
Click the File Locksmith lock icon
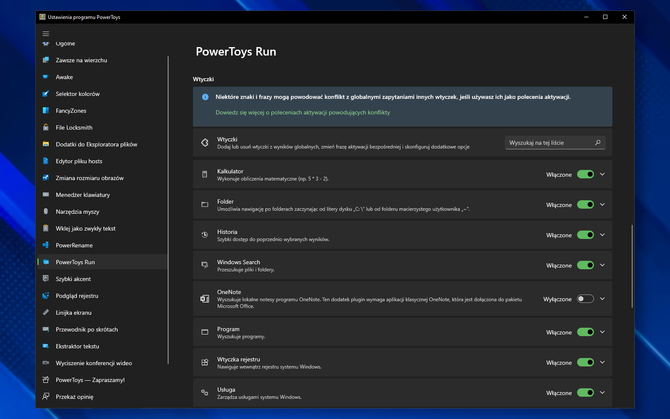point(46,127)
